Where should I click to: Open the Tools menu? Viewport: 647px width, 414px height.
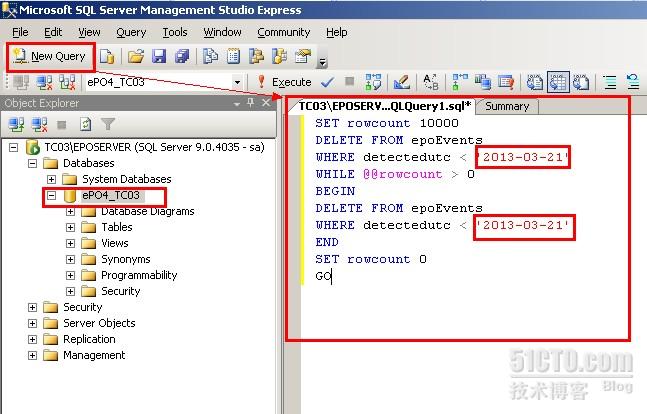175,32
